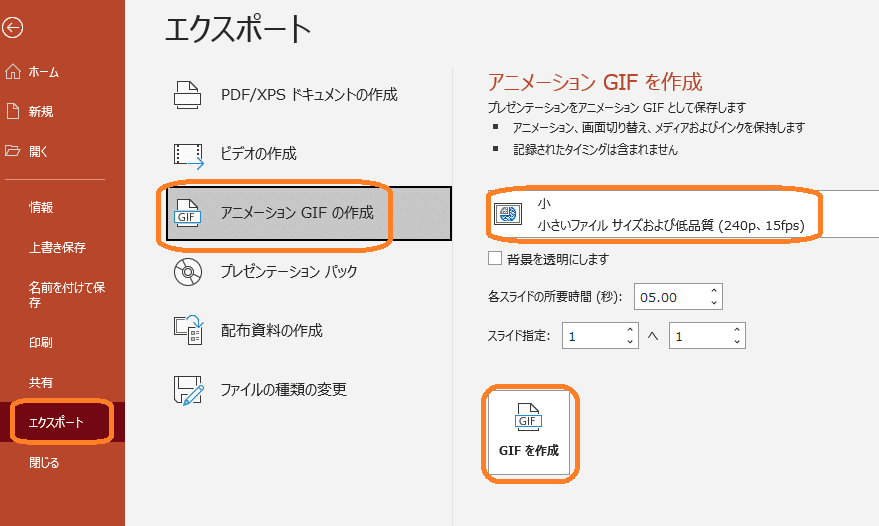This screenshot has width=879, height=526.
Task: Click the GIF file icon in export list
Action: coord(187,213)
